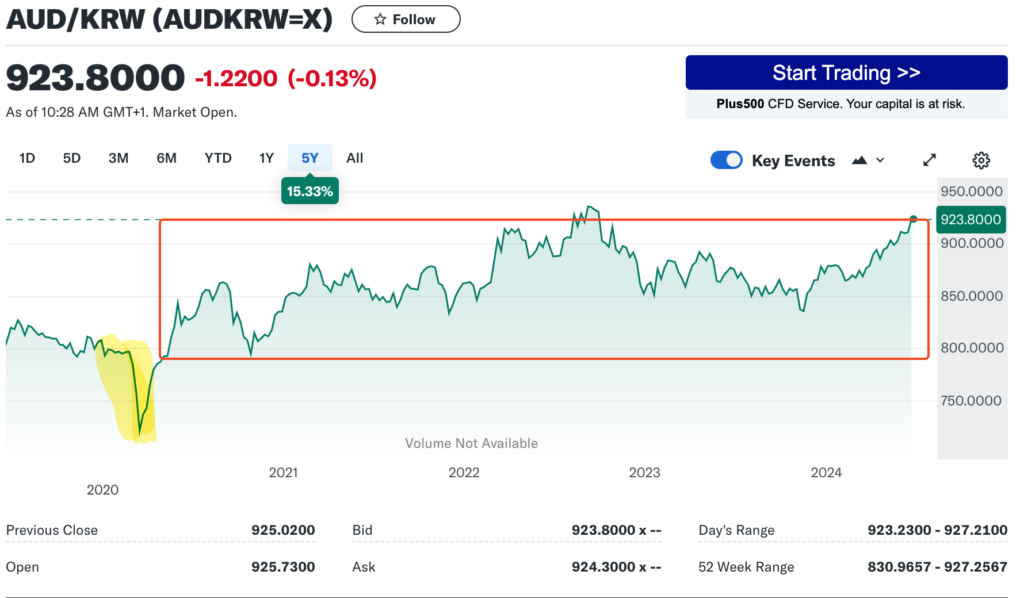Select the 1D time range
The width and height of the screenshot is (1024, 598).
(x=27, y=158)
